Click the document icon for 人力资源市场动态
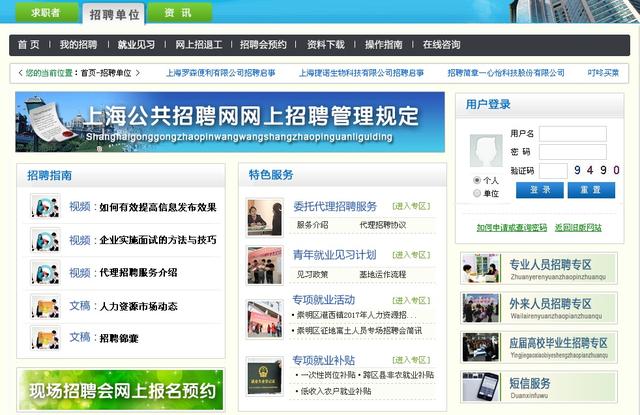 tap(45, 306)
